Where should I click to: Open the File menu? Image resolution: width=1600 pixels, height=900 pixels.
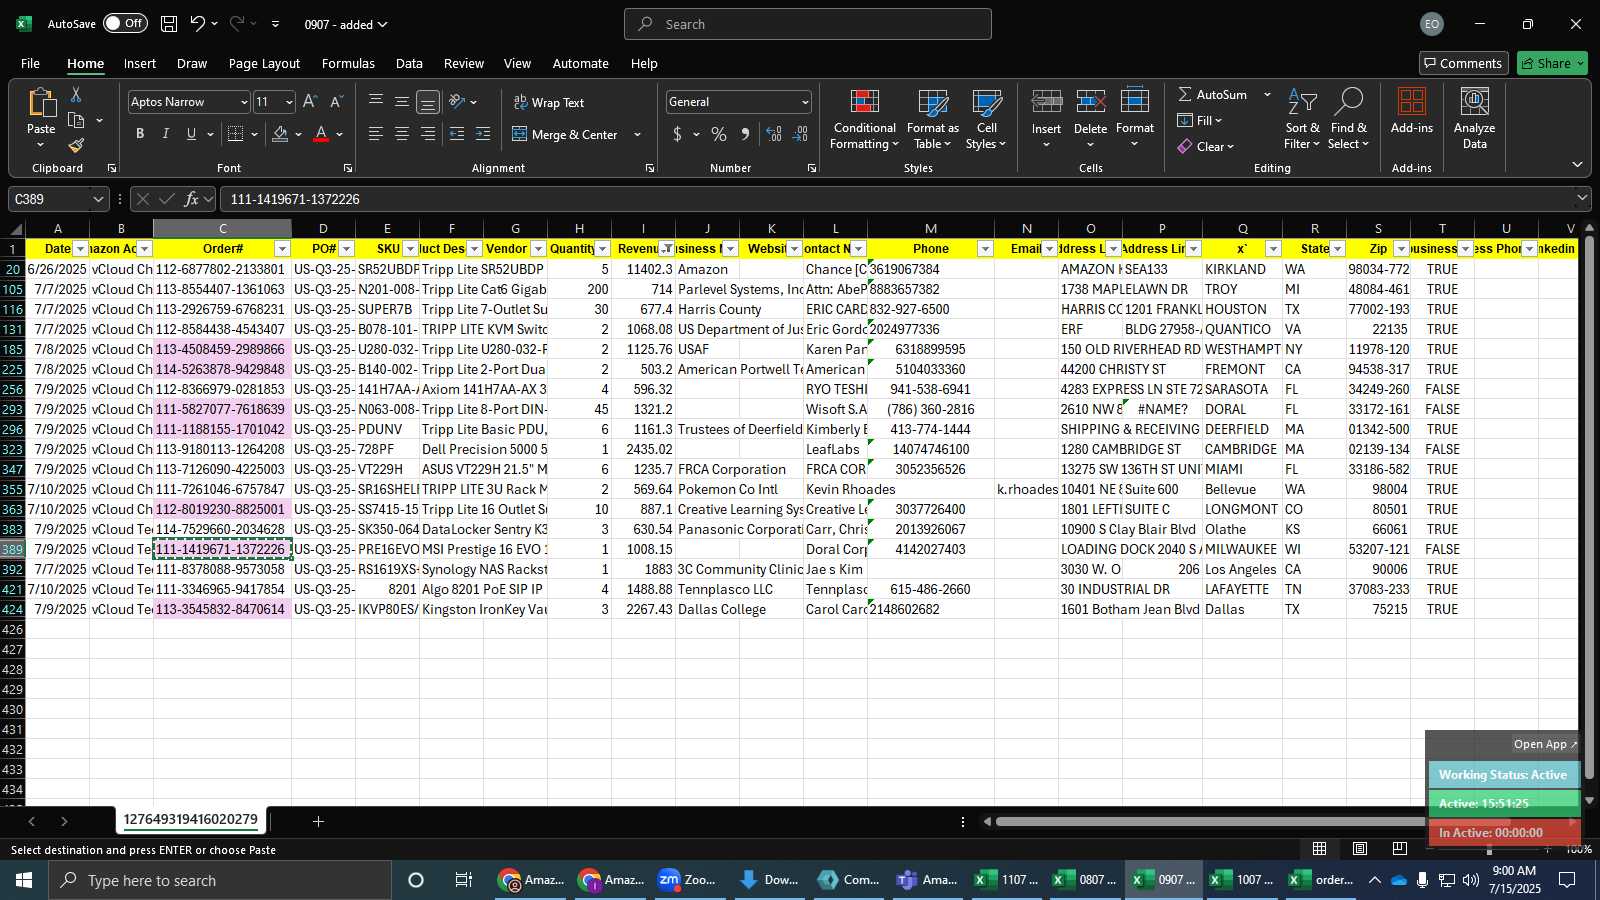[x=31, y=63]
